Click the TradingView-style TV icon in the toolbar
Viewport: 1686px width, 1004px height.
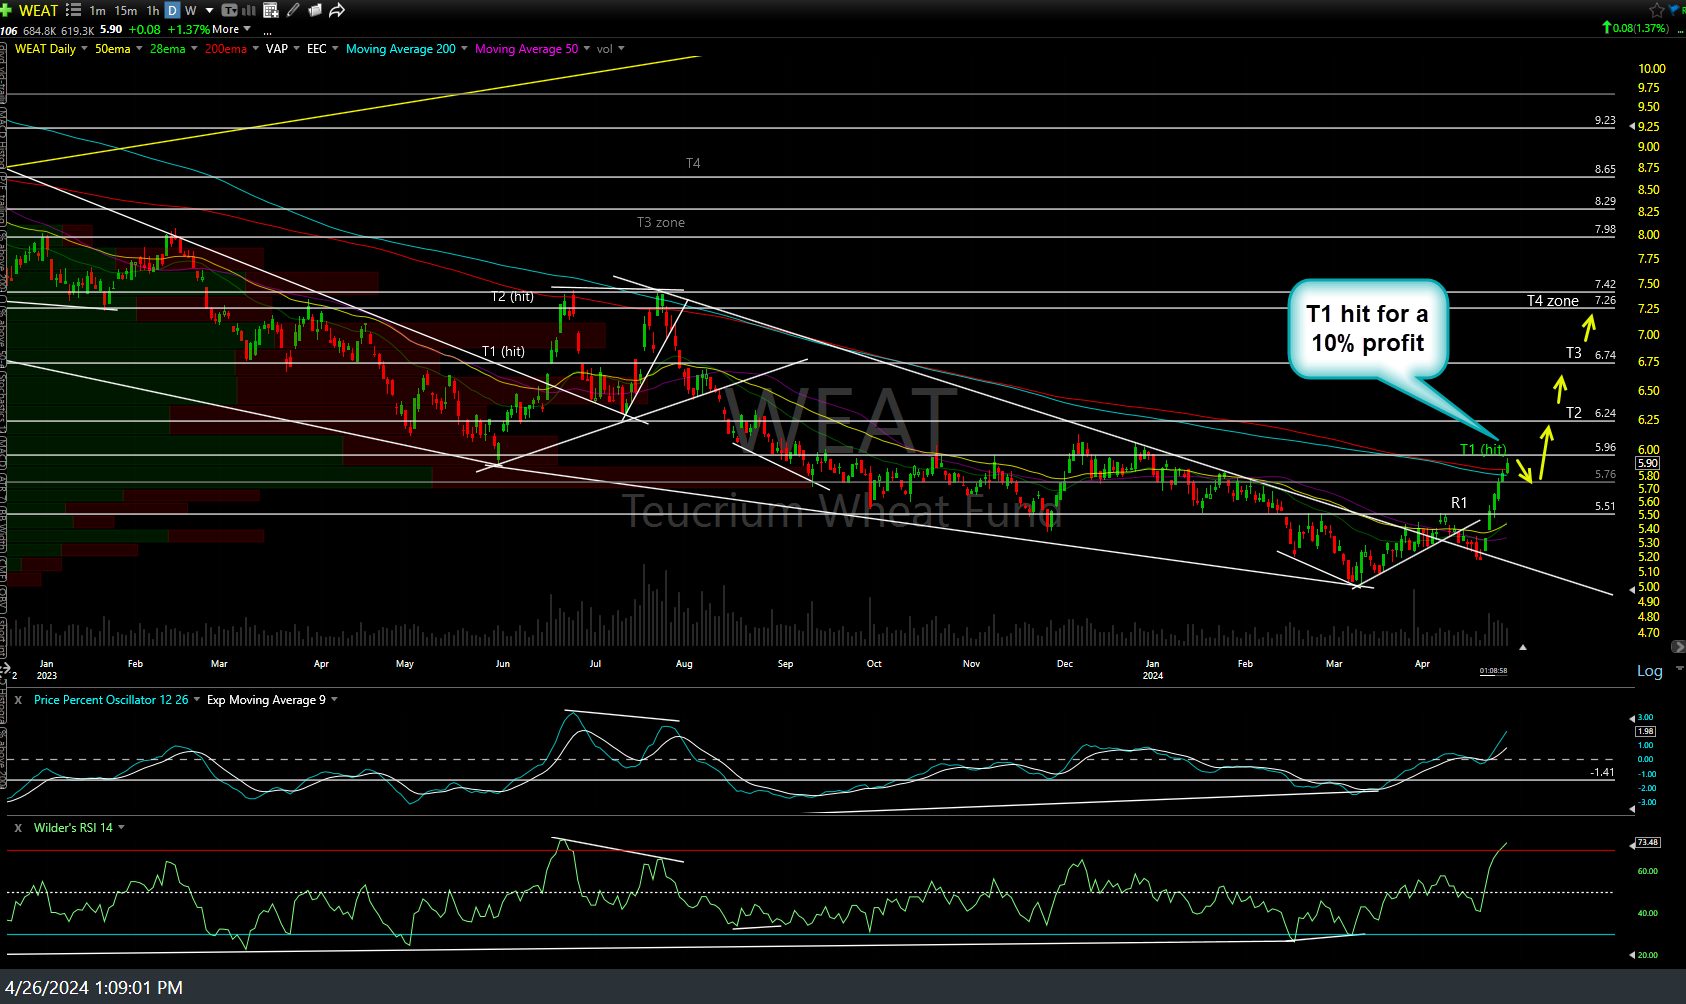pos(229,10)
